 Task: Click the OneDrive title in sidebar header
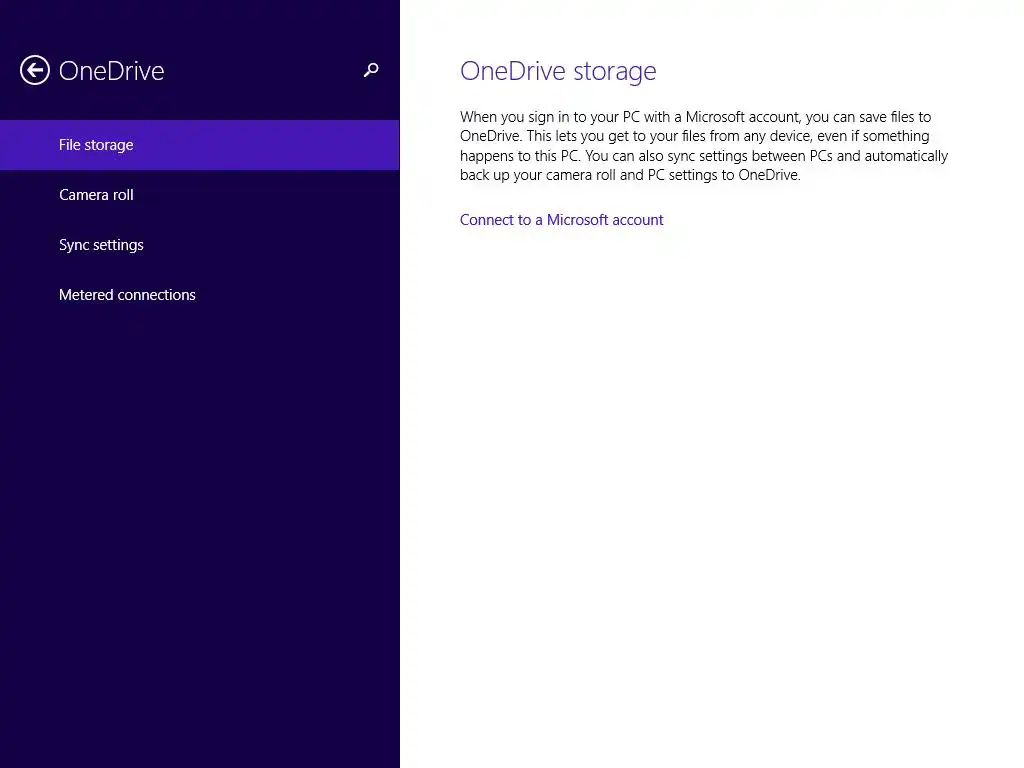pos(112,71)
